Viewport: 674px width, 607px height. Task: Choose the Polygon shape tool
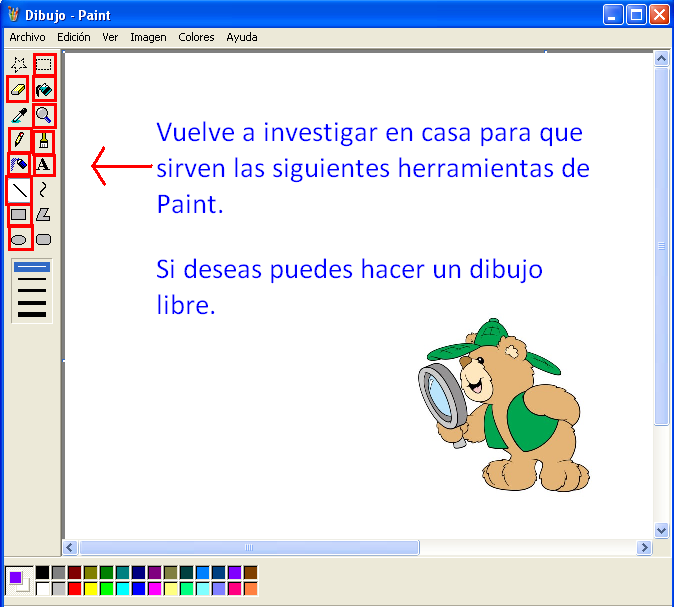point(44,214)
